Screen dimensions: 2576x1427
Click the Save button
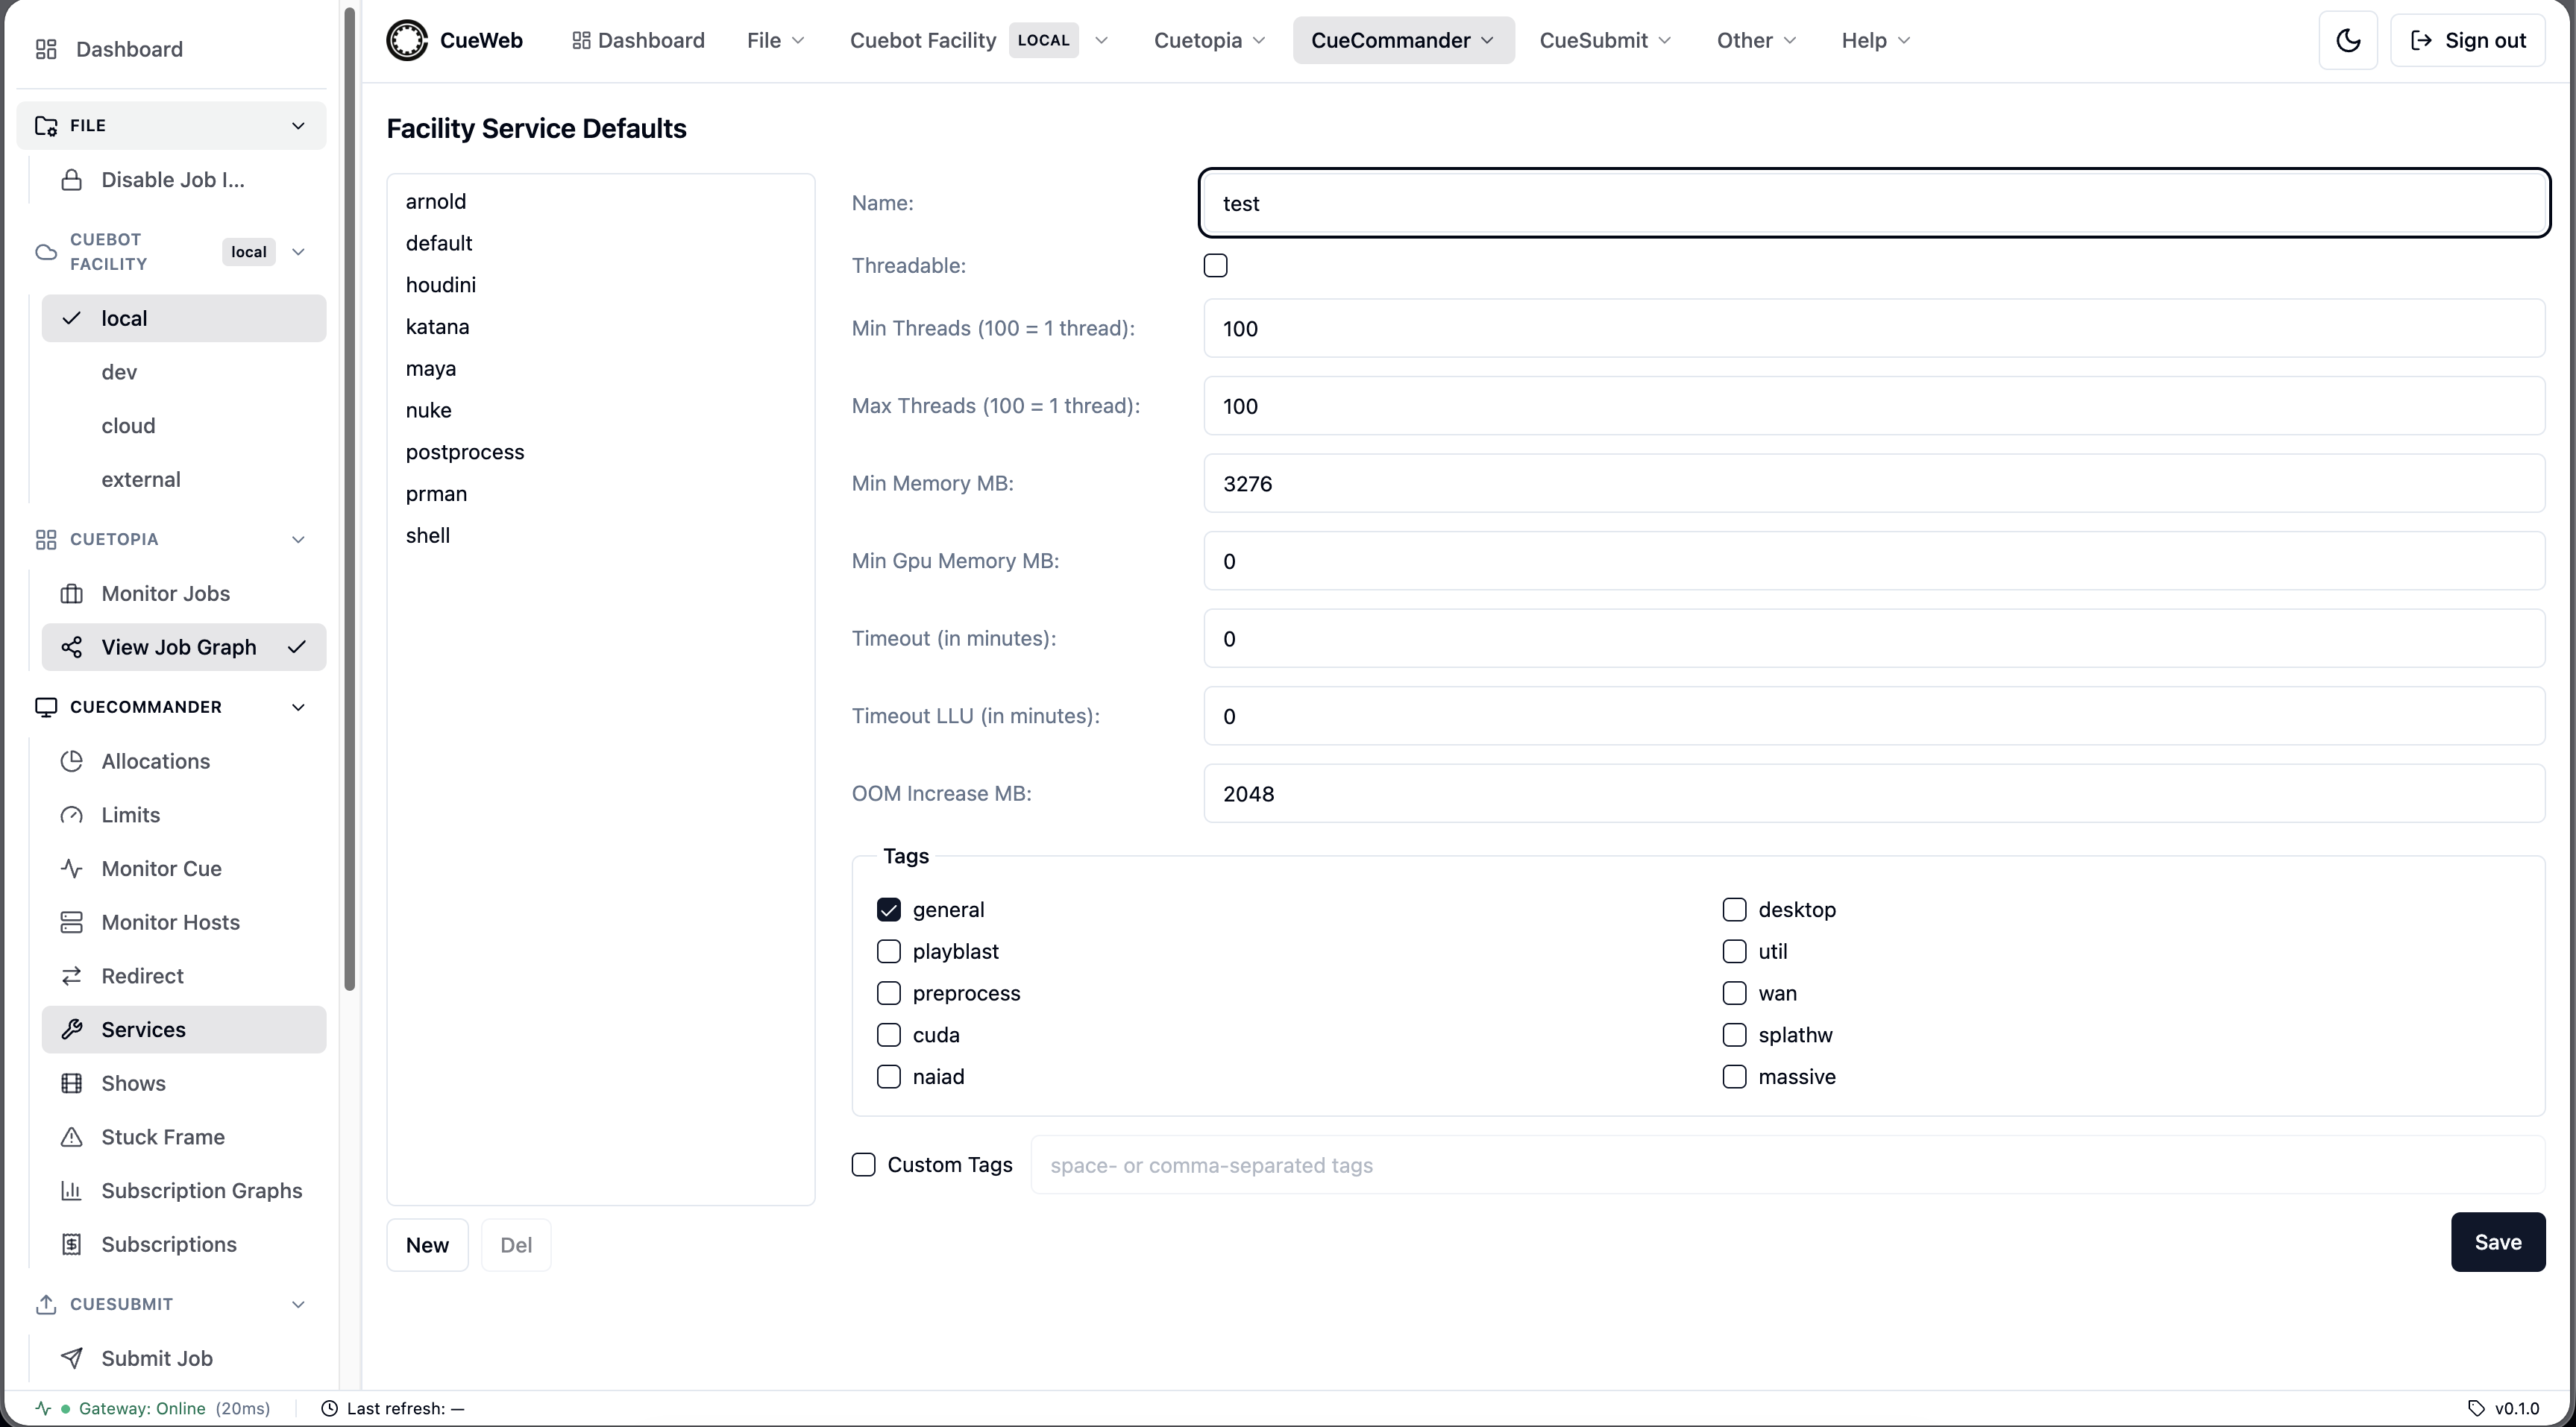click(x=2497, y=1242)
